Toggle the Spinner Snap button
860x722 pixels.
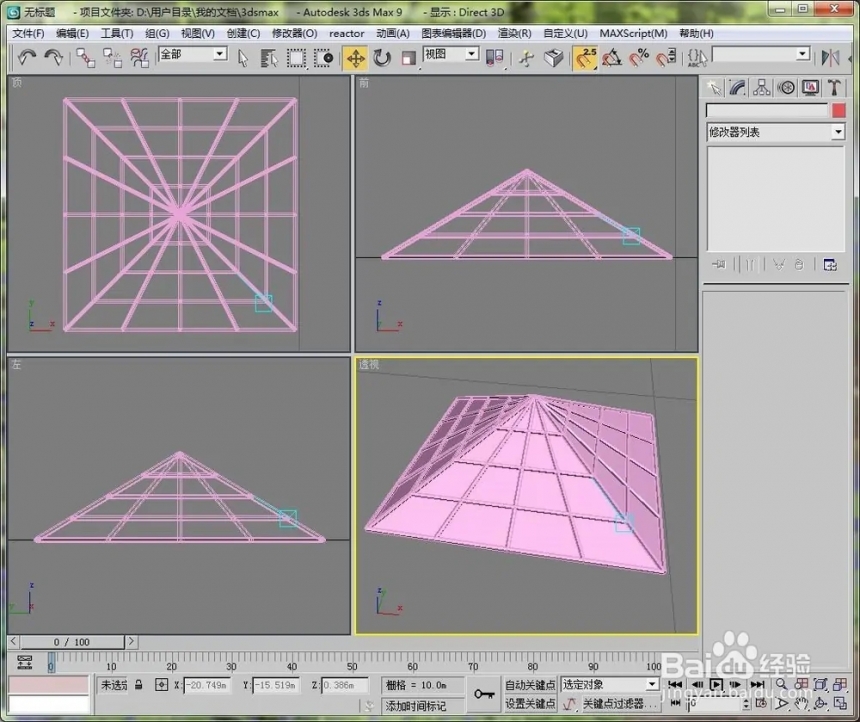(x=666, y=58)
